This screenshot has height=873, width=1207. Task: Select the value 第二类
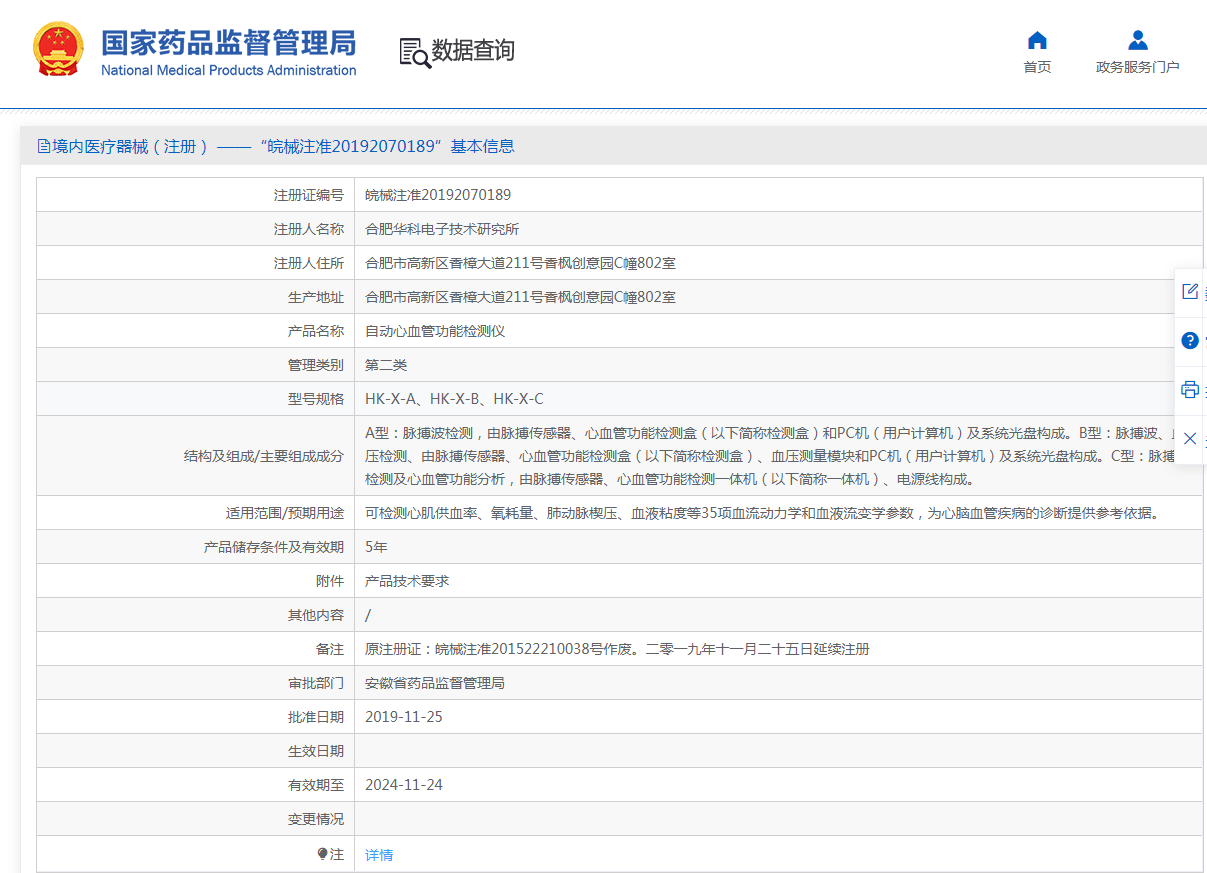coord(386,365)
